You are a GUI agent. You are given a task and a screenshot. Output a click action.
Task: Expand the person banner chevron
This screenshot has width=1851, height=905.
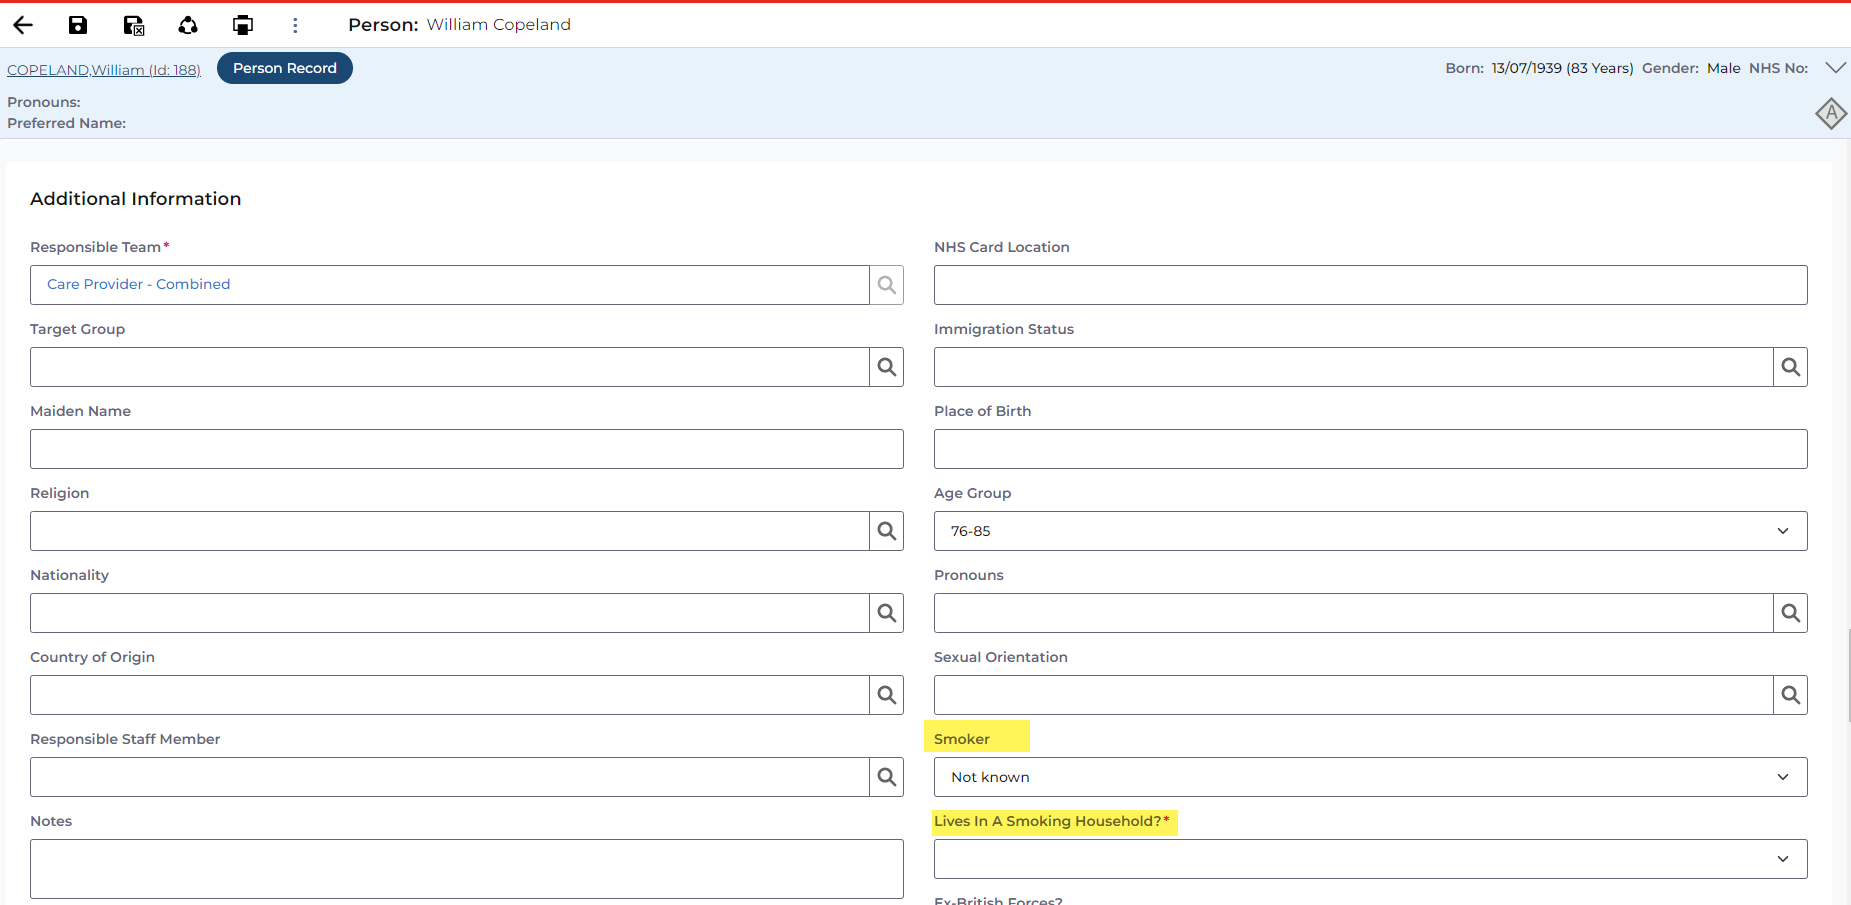1835,68
